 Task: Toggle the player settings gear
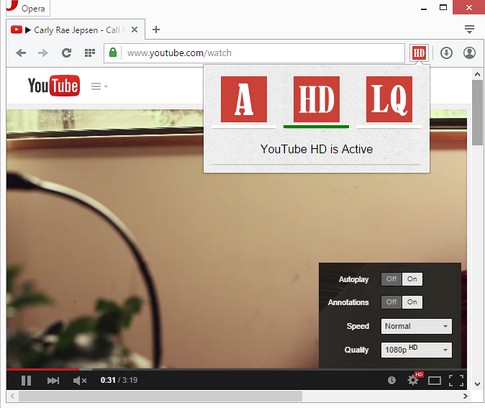tap(413, 380)
